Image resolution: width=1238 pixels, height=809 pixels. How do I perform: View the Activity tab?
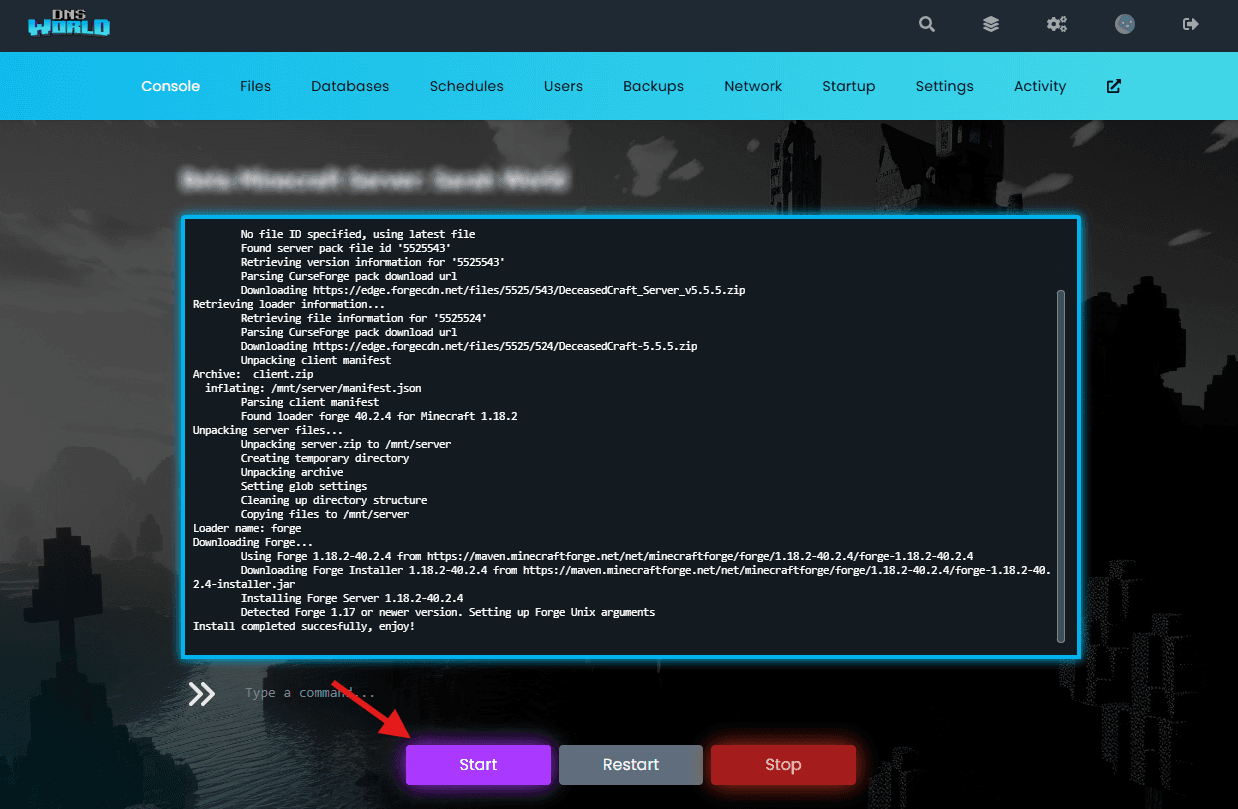pyautogui.click(x=1040, y=86)
